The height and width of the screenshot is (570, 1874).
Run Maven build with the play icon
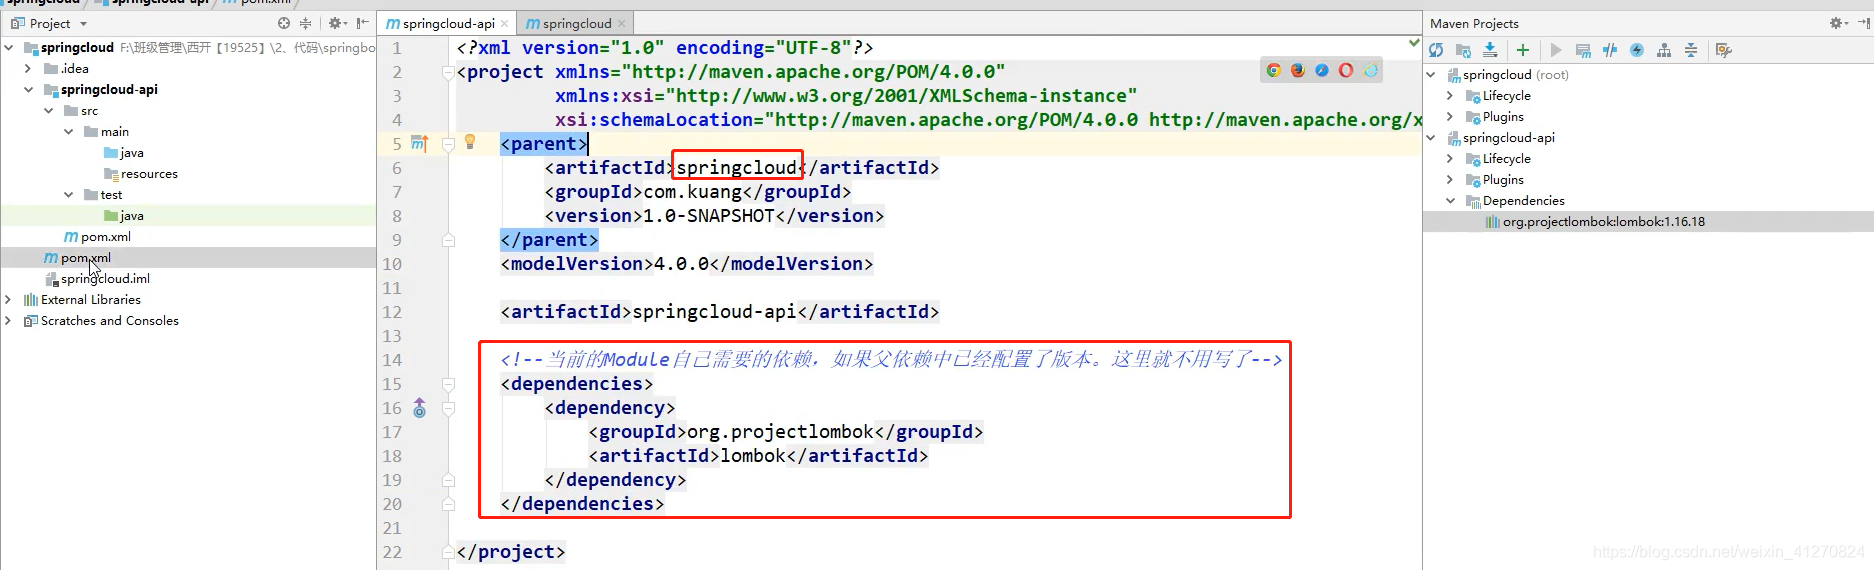pyautogui.click(x=1555, y=50)
